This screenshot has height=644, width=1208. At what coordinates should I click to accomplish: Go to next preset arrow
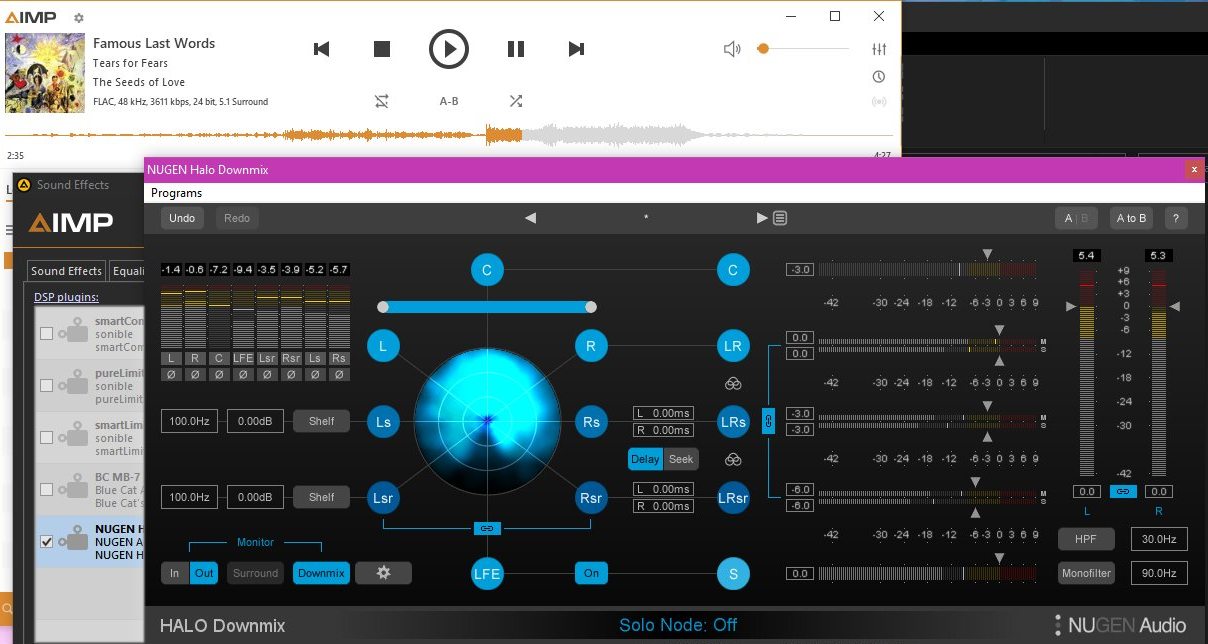tap(762, 218)
